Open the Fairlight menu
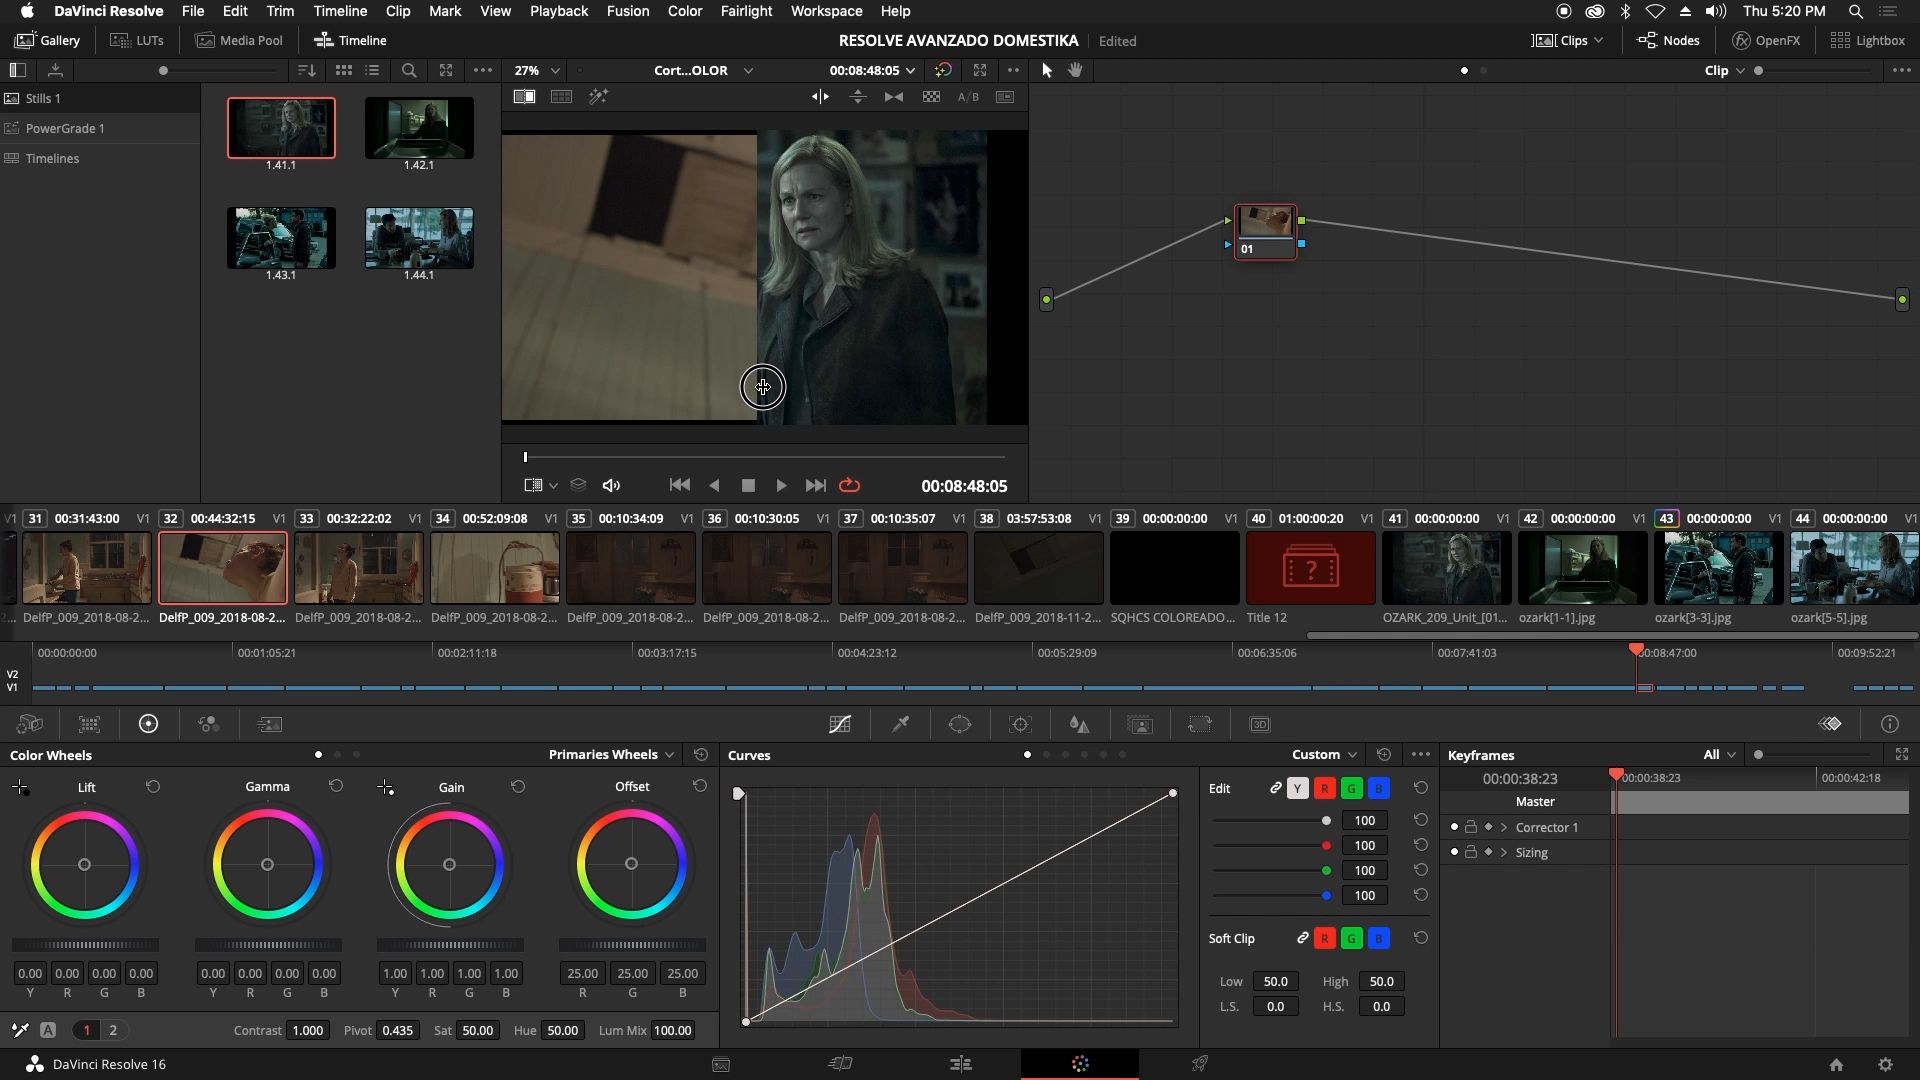 745,11
